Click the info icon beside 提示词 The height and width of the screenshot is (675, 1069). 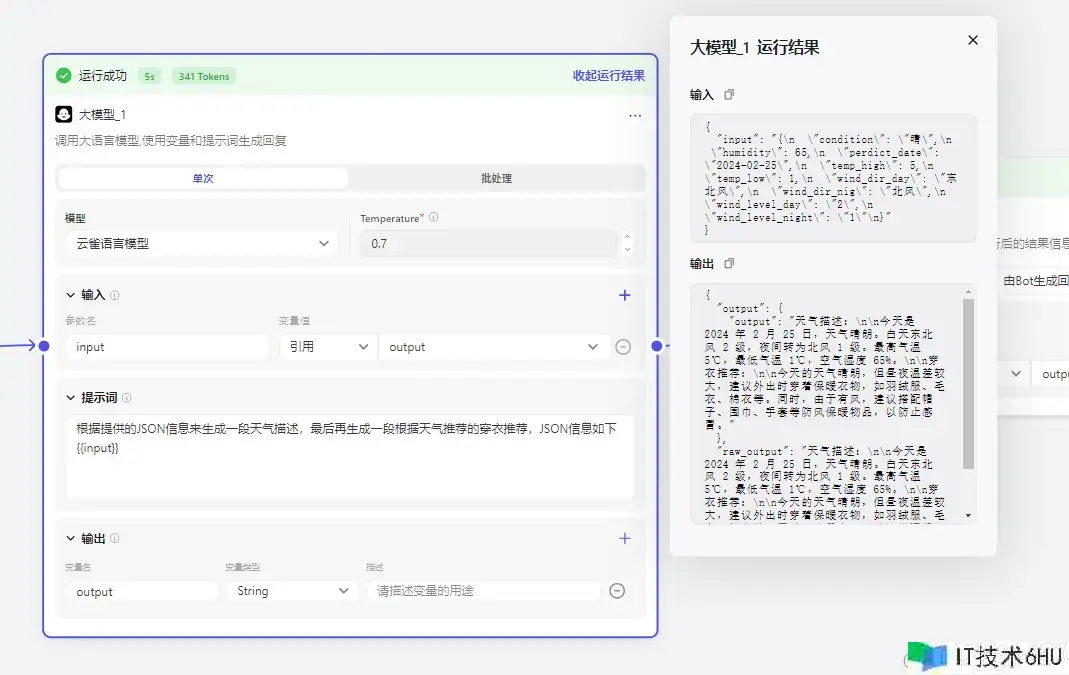(x=127, y=398)
